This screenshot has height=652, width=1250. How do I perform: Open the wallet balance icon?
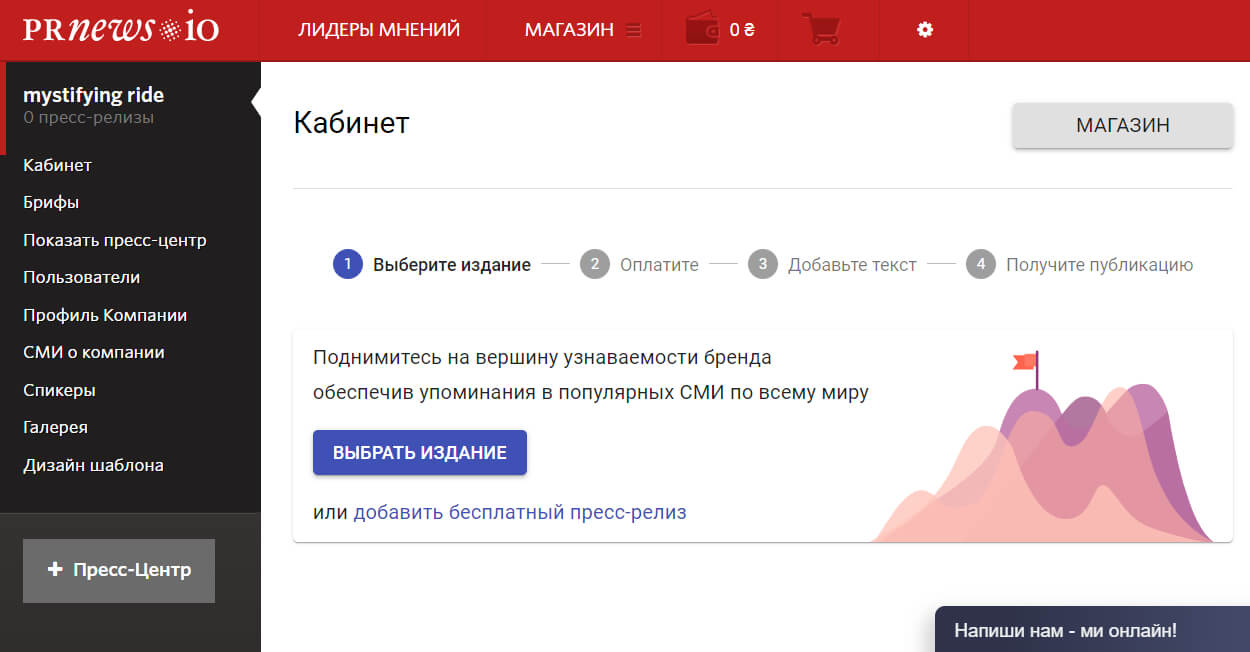[x=703, y=30]
